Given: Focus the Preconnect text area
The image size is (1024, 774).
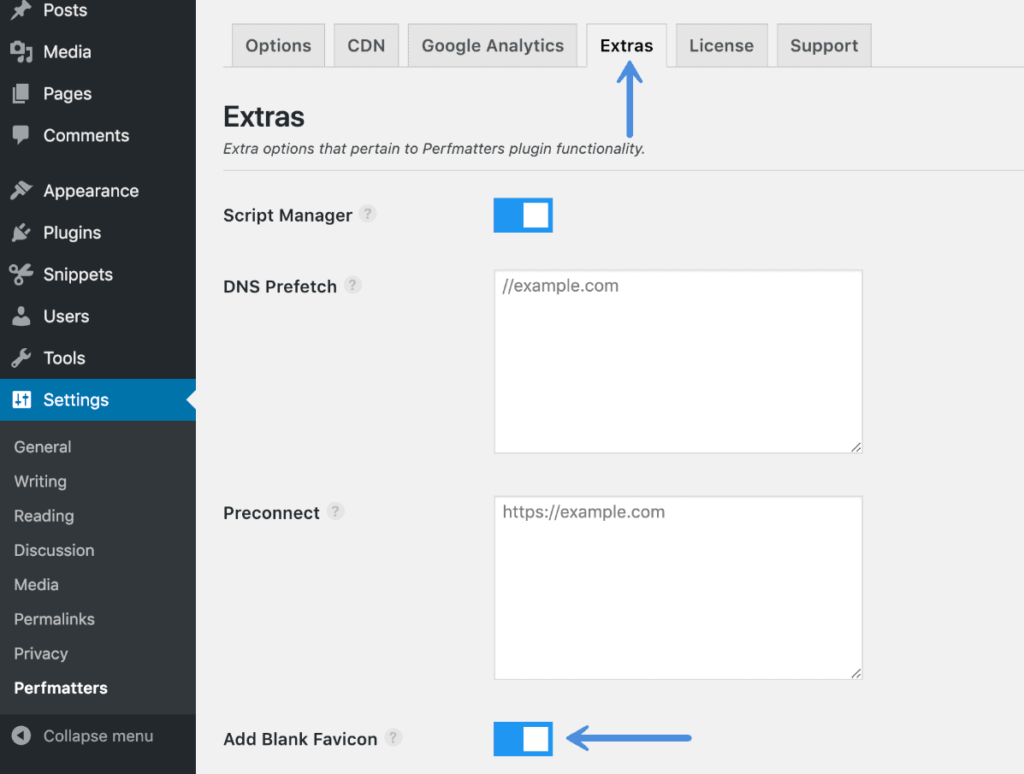Looking at the screenshot, I should (x=678, y=588).
